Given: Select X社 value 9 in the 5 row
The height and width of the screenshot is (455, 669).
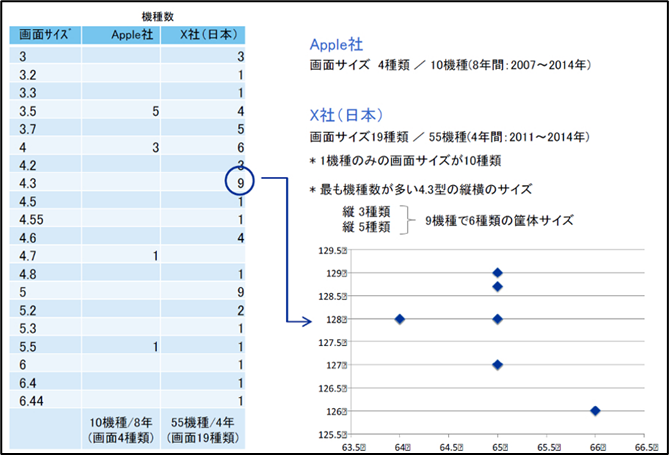Looking at the screenshot, I should [x=241, y=292].
